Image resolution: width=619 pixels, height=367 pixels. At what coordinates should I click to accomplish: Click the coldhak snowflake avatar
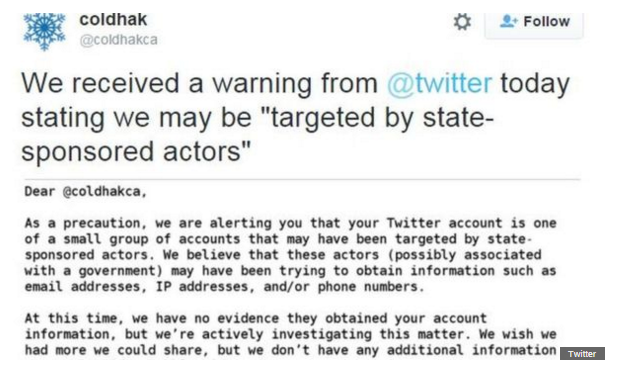point(44,31)
